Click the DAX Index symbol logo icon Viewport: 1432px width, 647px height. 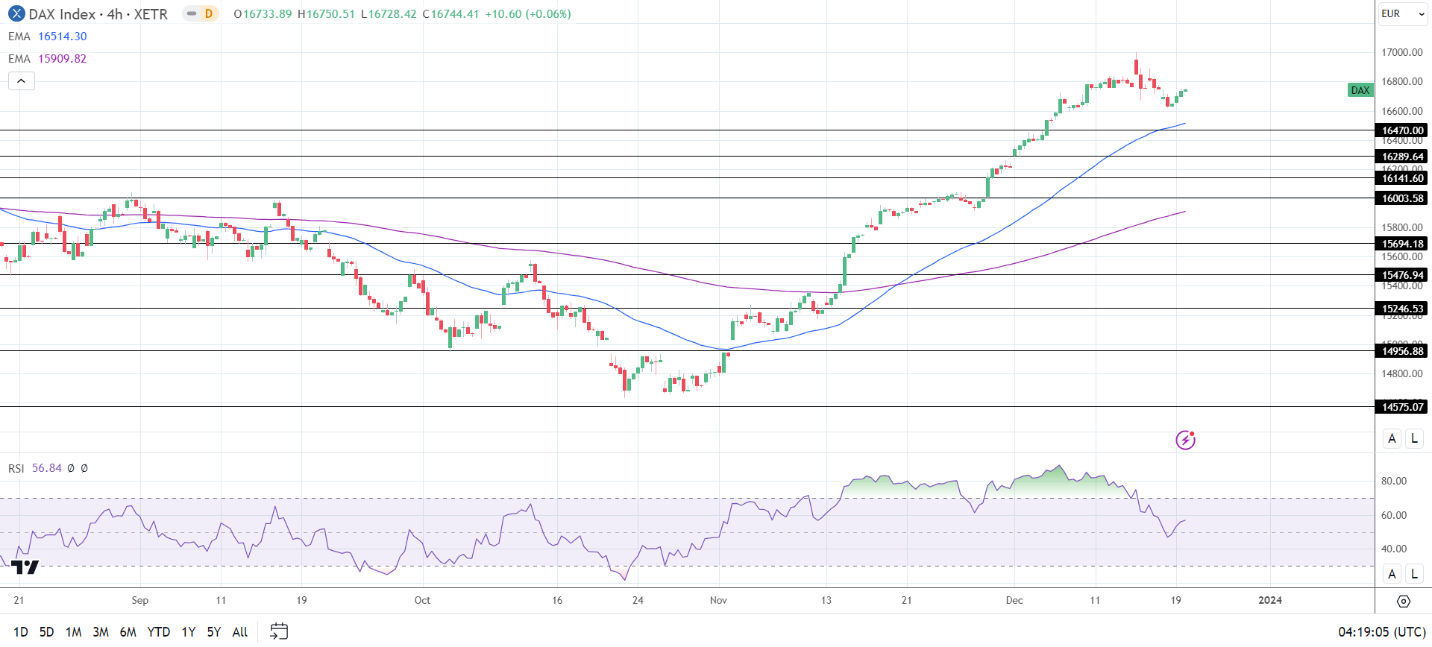coord(17,14)
